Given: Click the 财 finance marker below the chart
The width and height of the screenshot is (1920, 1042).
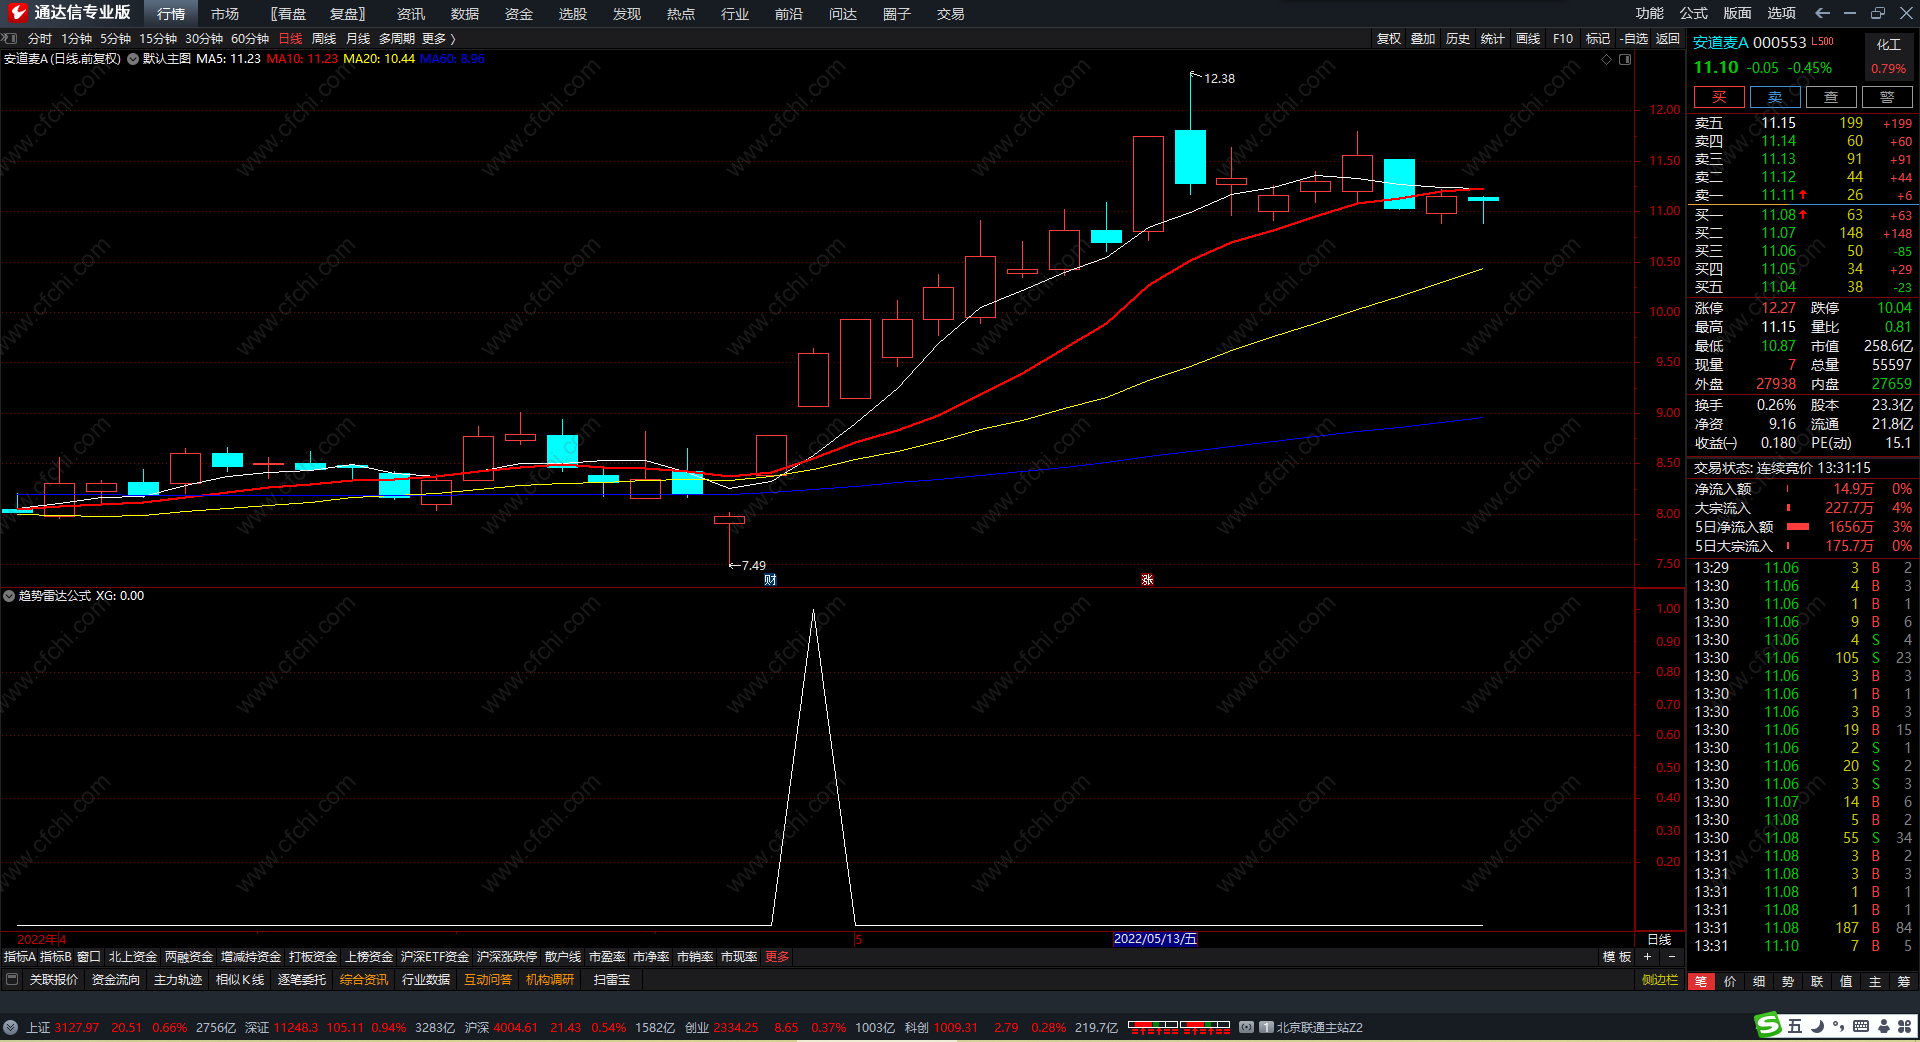Looking at the screenshot, I should (x=770, y=580).
